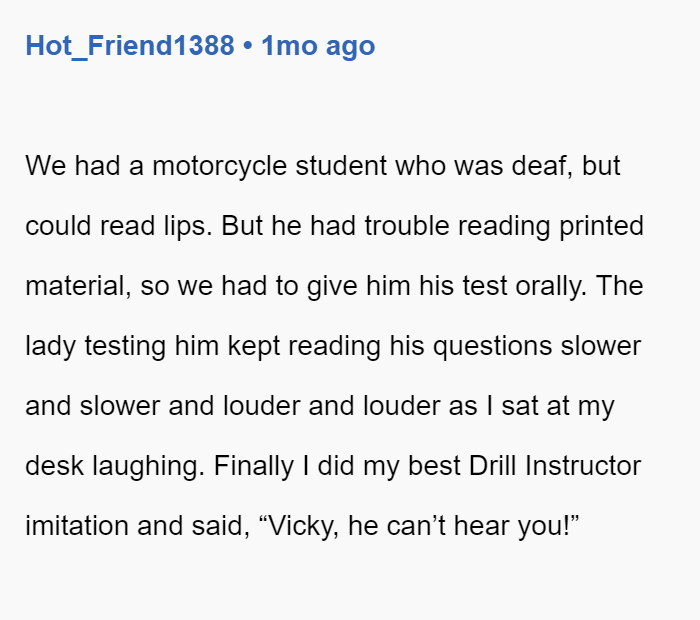Screen dimensions: 700x620
Task: Click the word "printed" in the comment
Action: [601, 226]
